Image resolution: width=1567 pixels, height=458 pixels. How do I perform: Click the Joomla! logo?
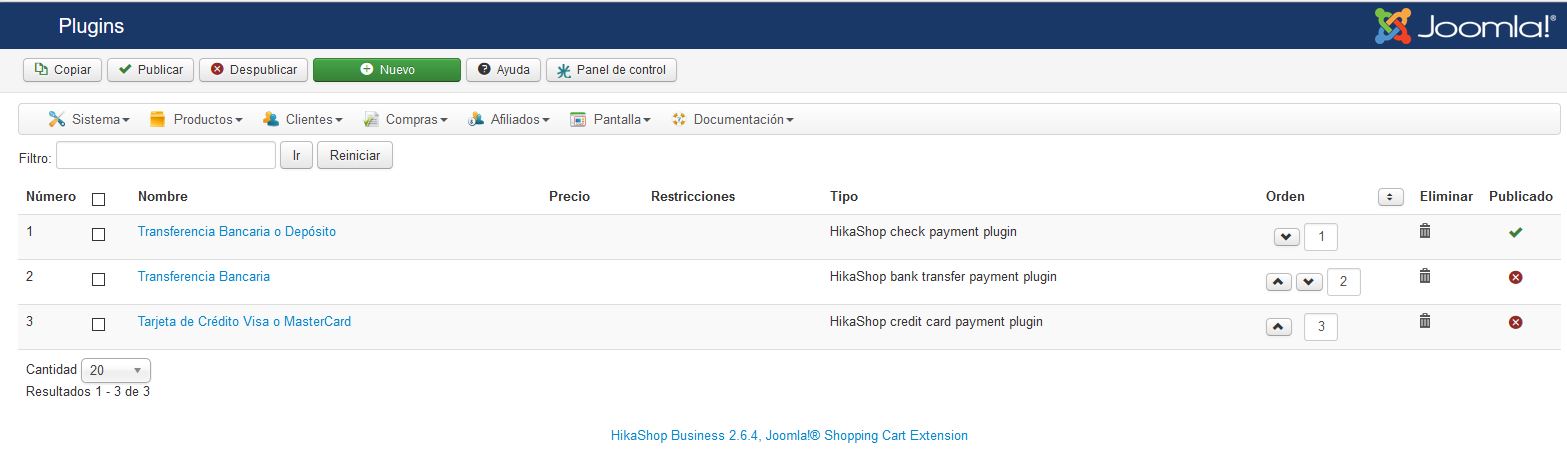coord(1466,26)
